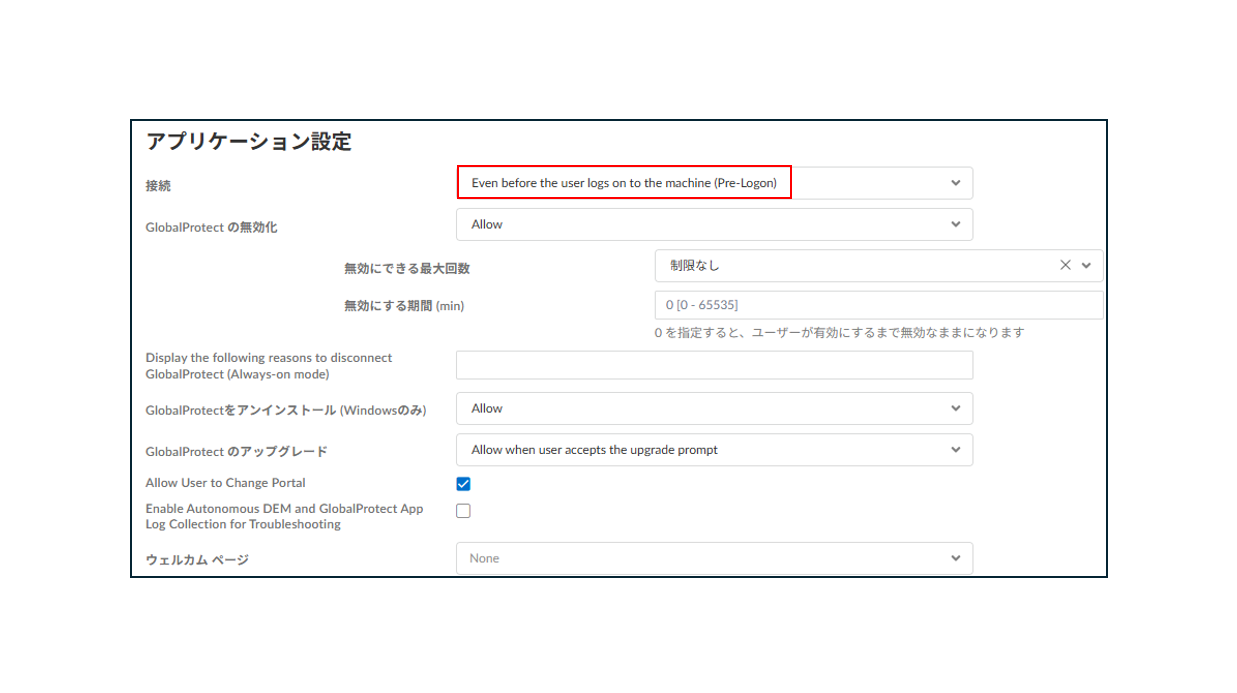Click the 無効にできる最大回数 label
This screenshot has height=693, width=1237.
pos(406,268)
